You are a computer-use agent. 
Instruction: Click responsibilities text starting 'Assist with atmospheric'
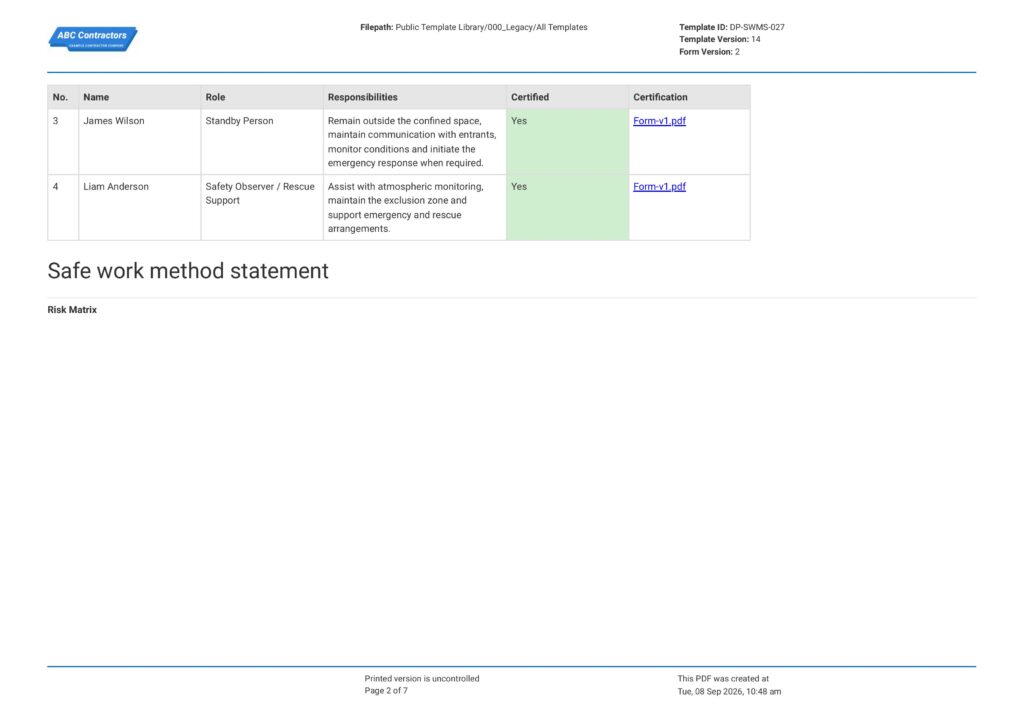tap(406, 208)
